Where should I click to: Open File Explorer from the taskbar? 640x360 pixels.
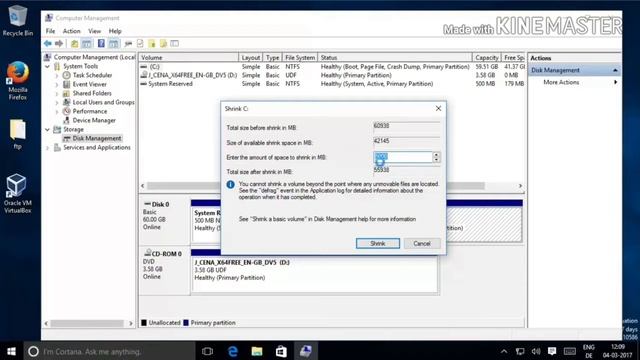click(257, 351)
